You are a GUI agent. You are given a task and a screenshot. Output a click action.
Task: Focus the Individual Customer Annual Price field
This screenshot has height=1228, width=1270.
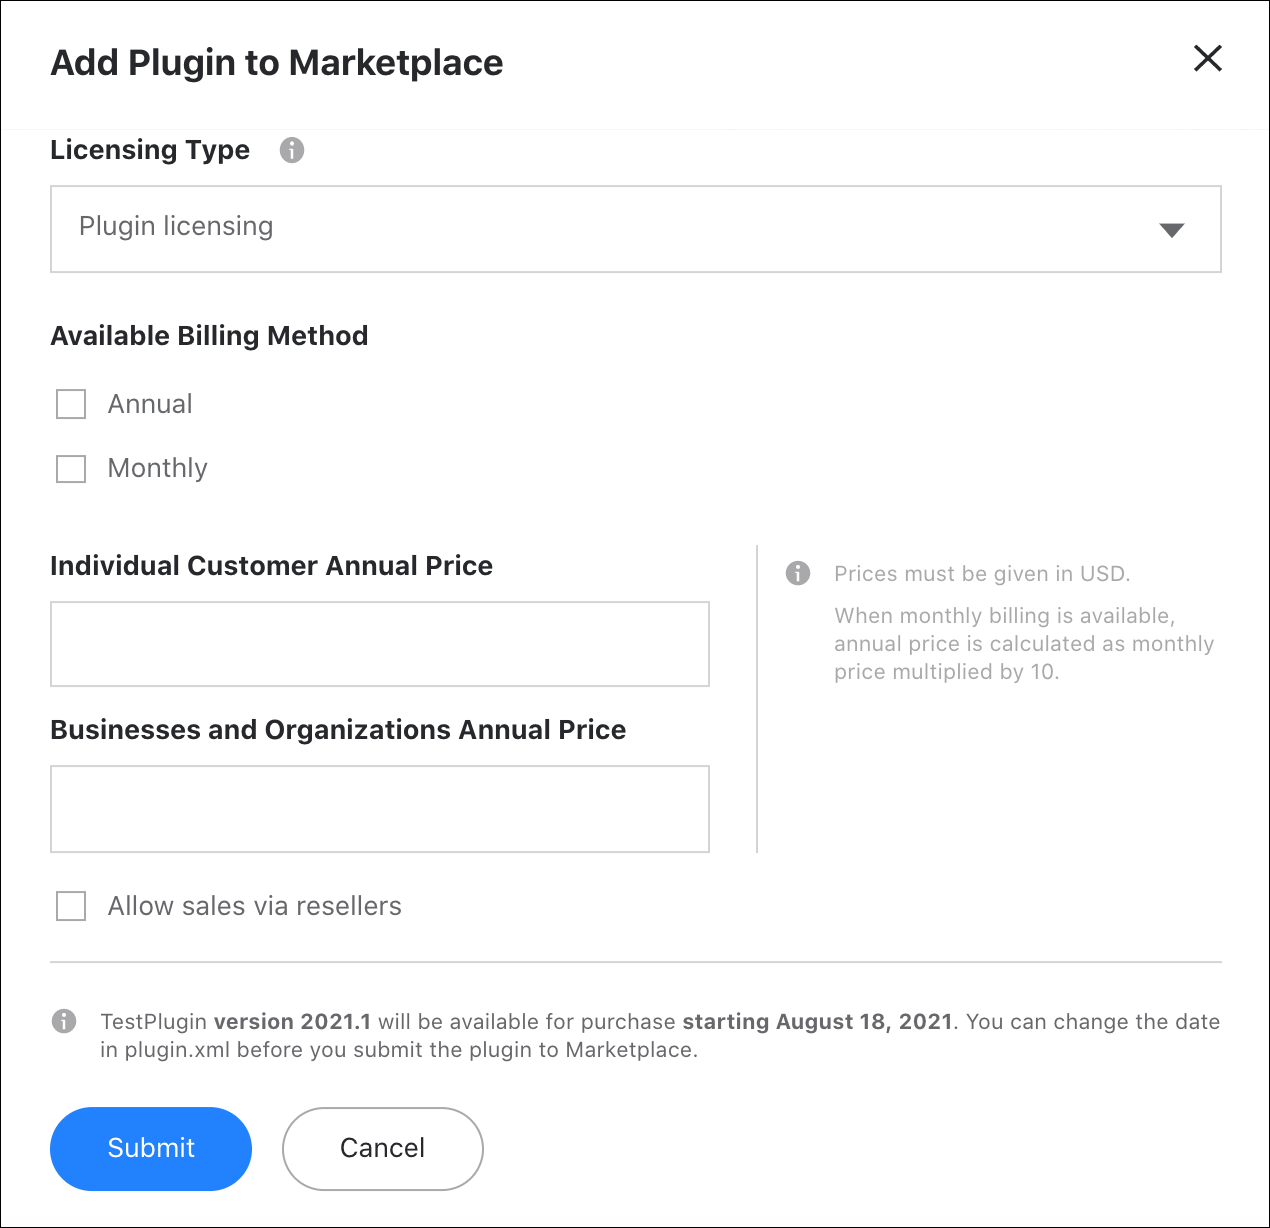point(380,644)
